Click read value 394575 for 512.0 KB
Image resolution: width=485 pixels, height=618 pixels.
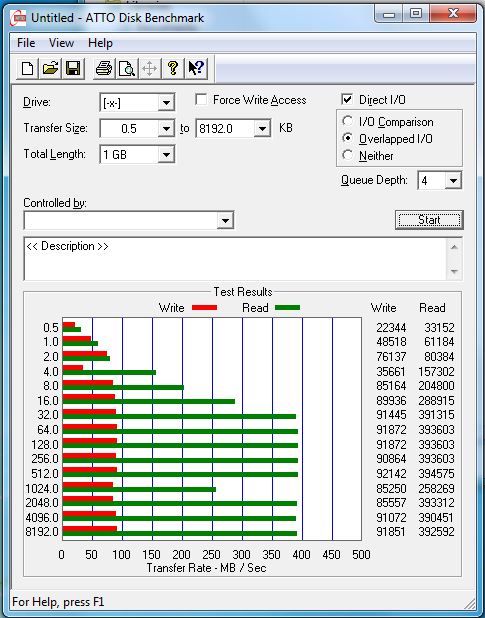pos(436,473)
